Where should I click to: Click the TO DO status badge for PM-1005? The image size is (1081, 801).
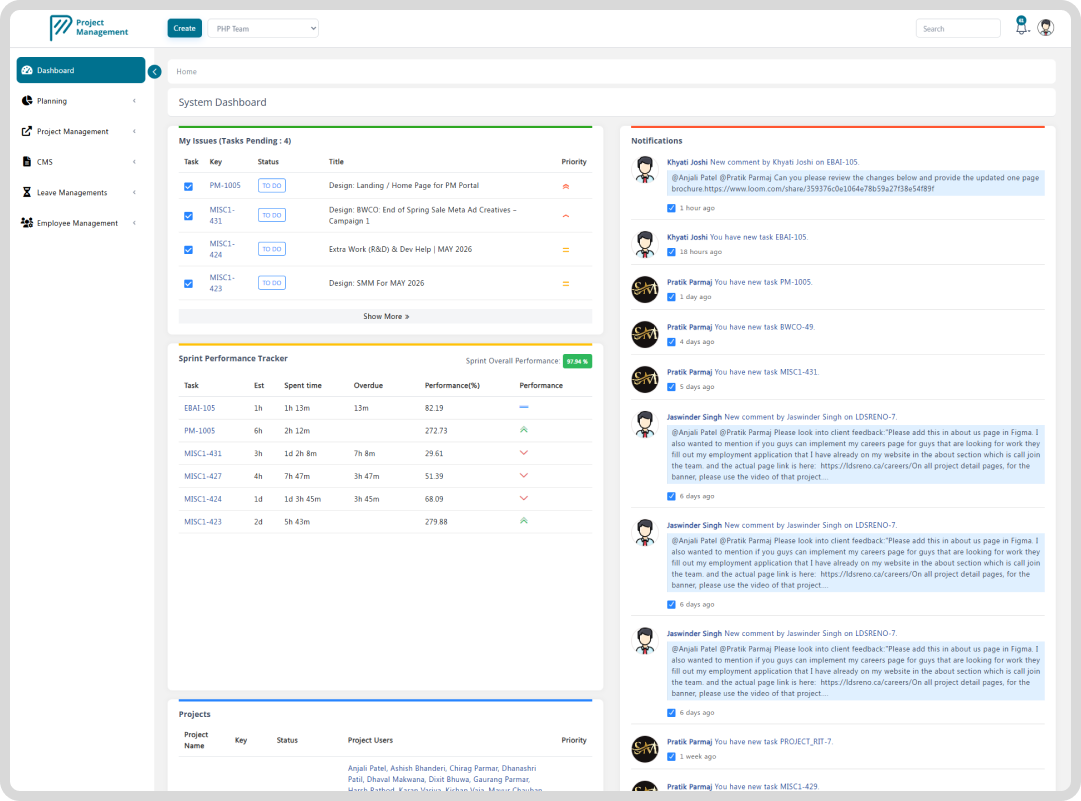272,185
